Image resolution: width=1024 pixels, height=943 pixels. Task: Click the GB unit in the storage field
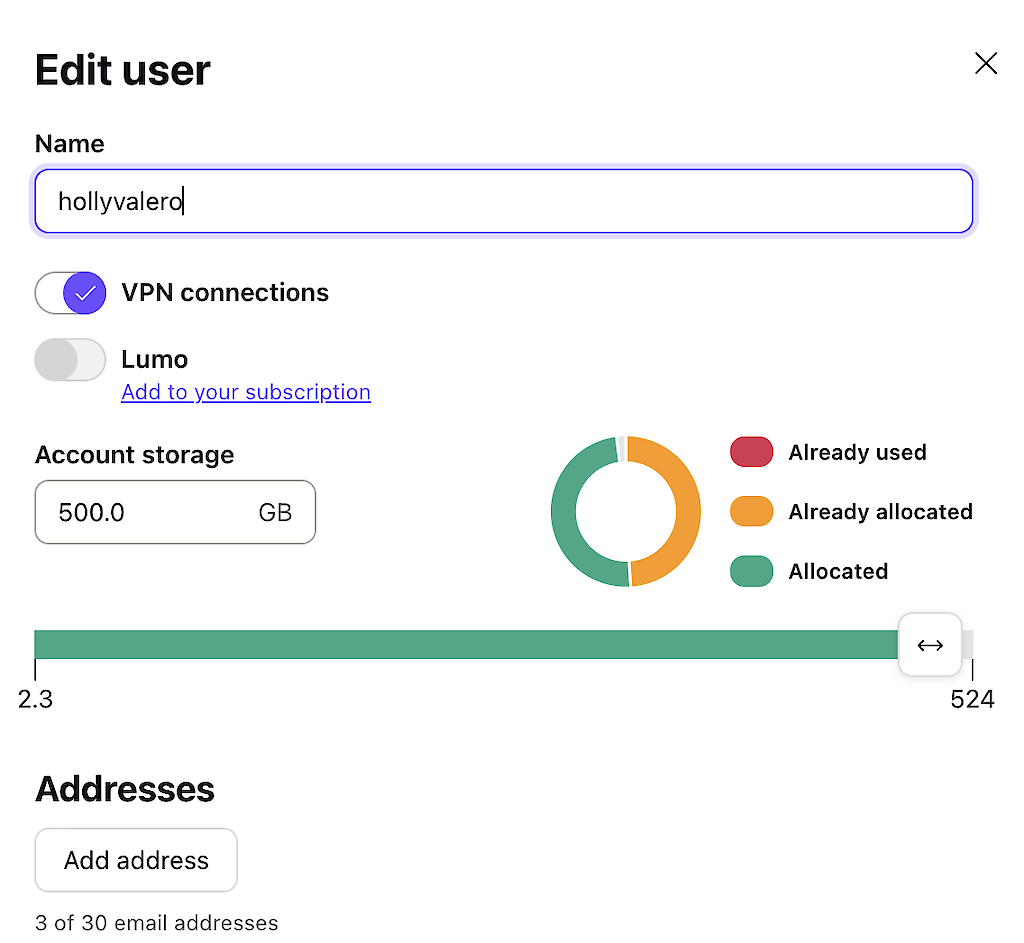tap(275, 513)
